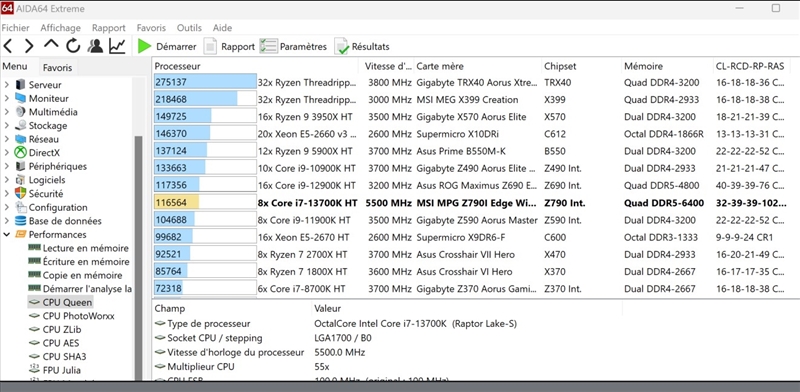Open the Outils menu
This screenshot has height=392, width=800.
(189, 28)
